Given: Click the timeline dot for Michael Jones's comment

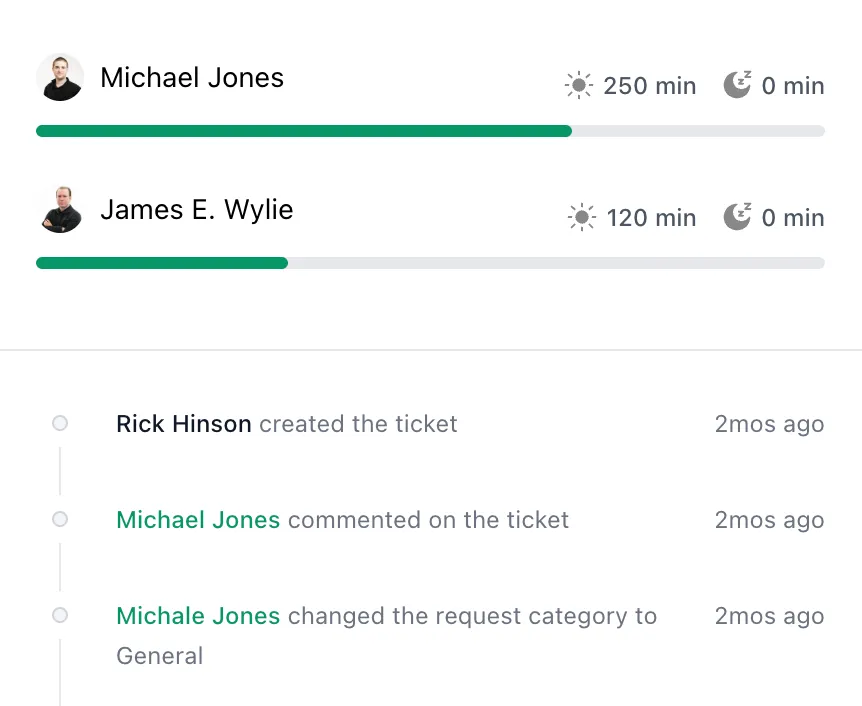Looking at the screenshot, I should 60,519.
